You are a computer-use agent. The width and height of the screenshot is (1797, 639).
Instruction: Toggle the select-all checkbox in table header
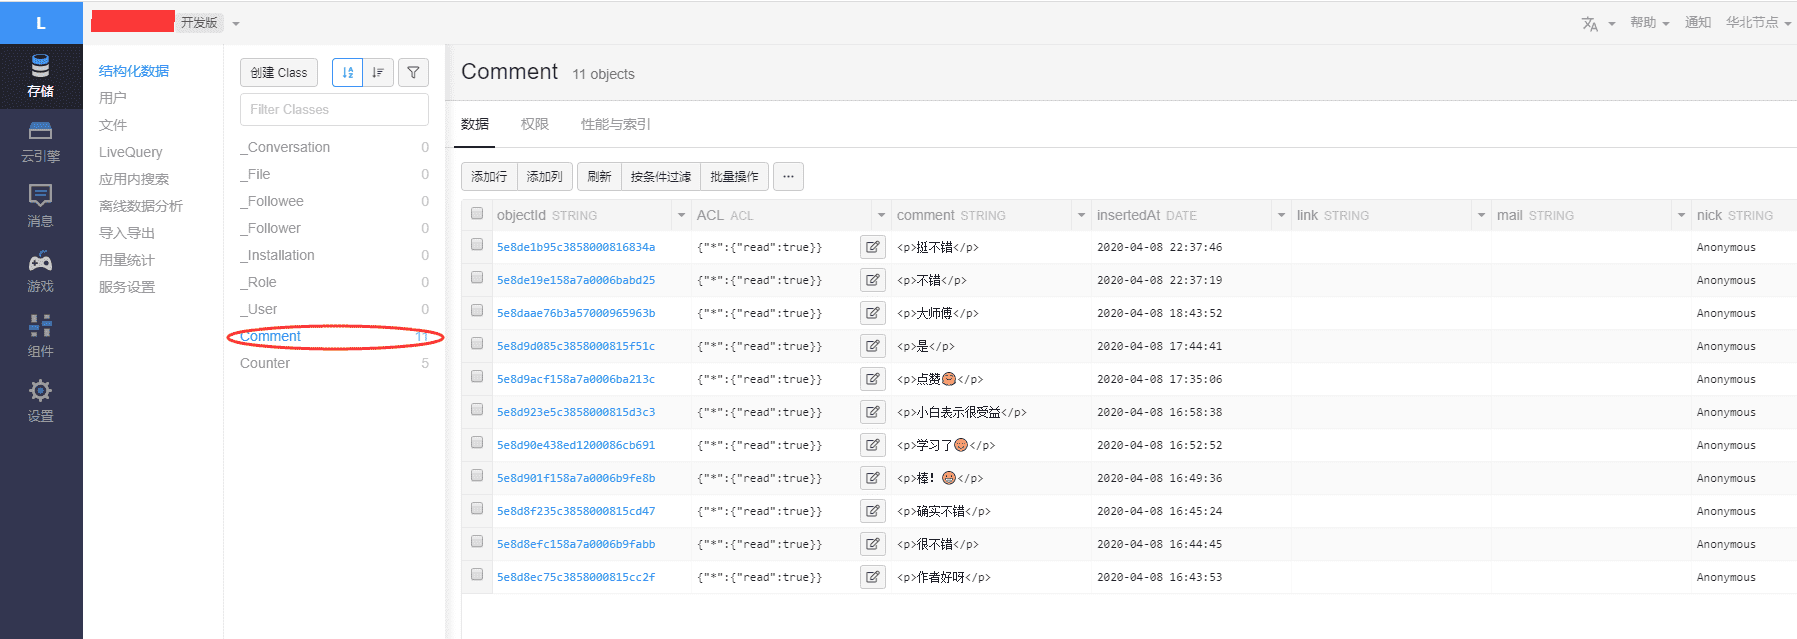477,214
